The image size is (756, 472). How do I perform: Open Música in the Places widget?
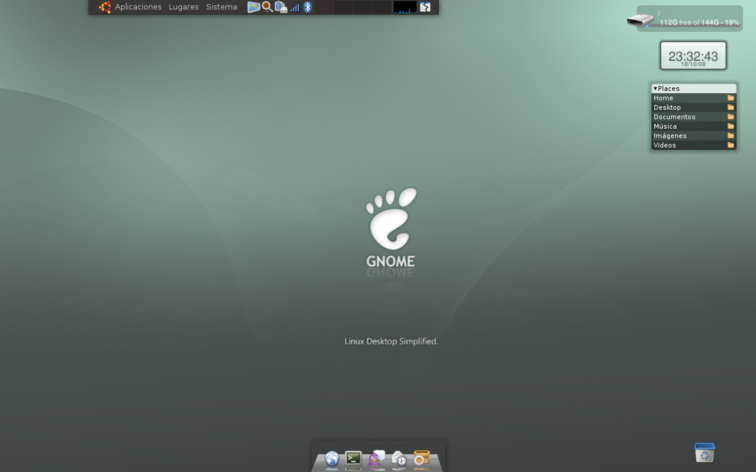[x=694, y=126]
